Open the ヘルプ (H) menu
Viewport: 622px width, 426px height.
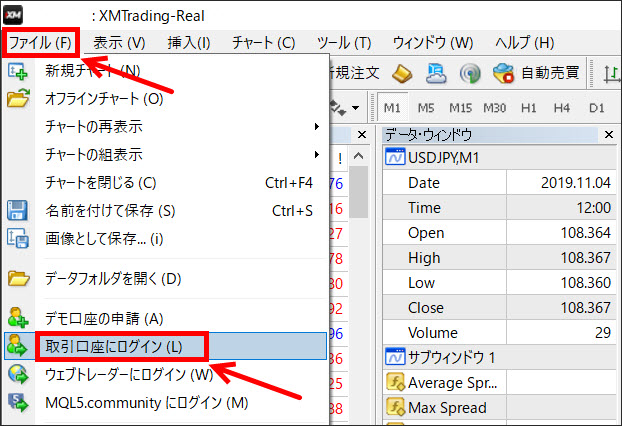524,42
